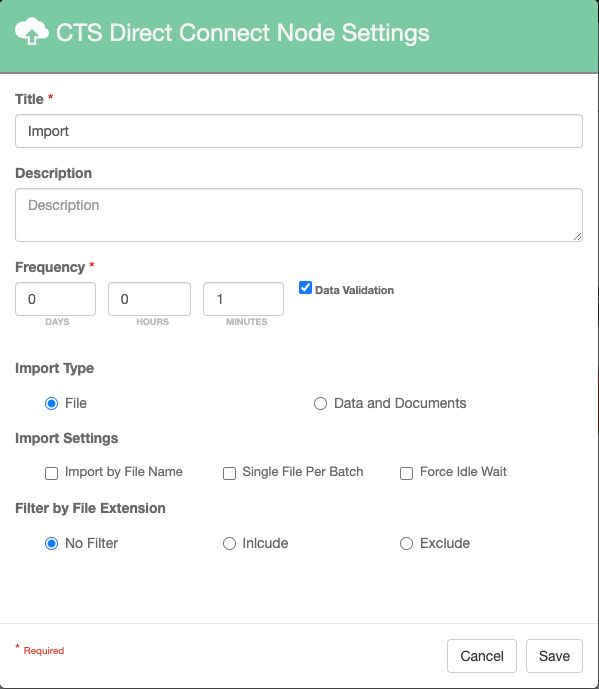This screenshot has height=689, width=599.
Task: Click the Days frequency field
Action: tap(55, 299)
